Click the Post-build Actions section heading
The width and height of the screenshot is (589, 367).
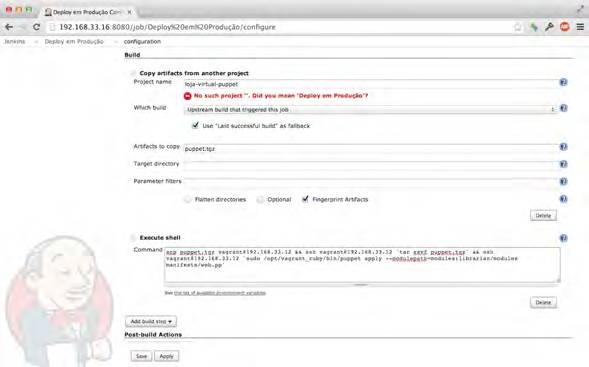pyautogui.click(x=153, y=335)
